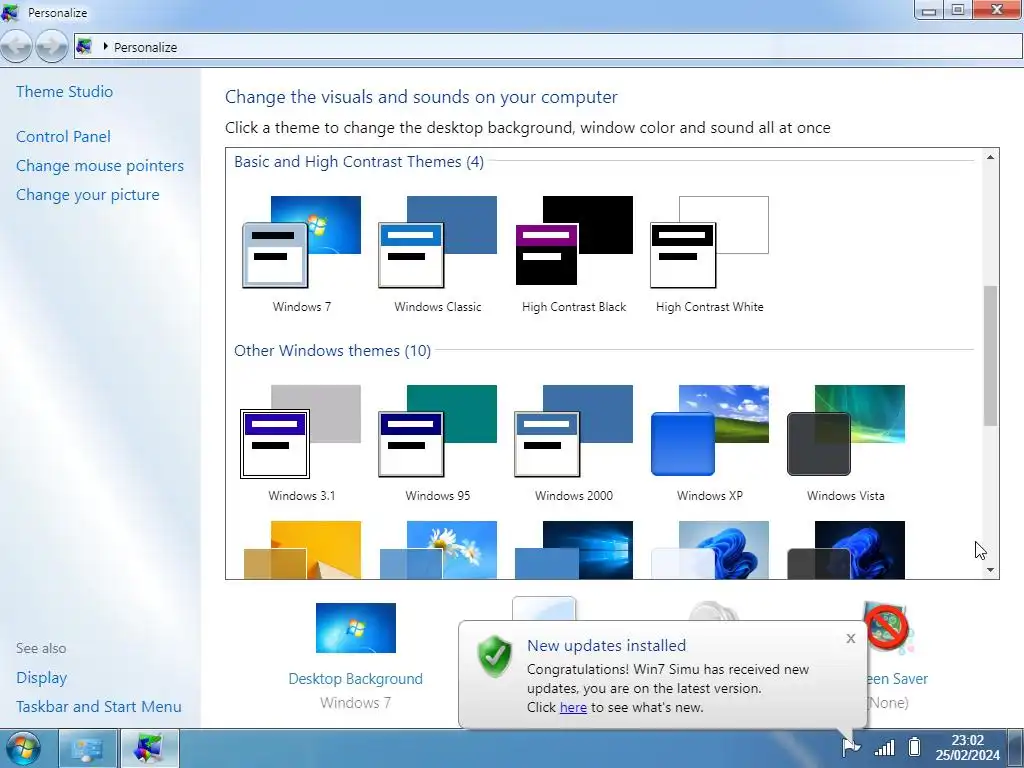Open Control Panel link
This screenshot has width=1024, height=768.
pos(63,136)
